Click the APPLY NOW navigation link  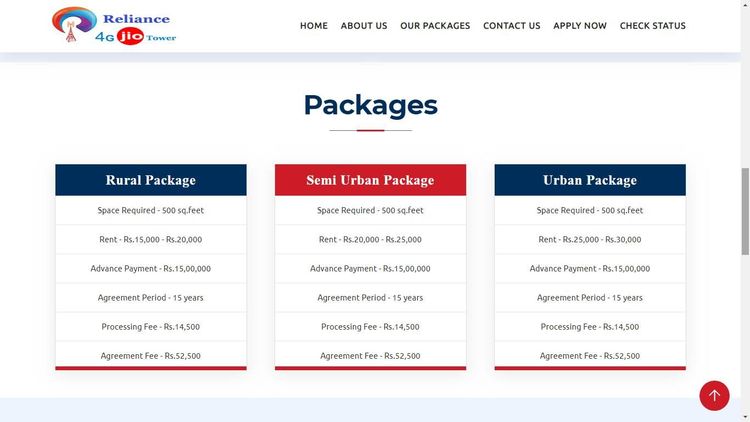[x=579, y=26]
